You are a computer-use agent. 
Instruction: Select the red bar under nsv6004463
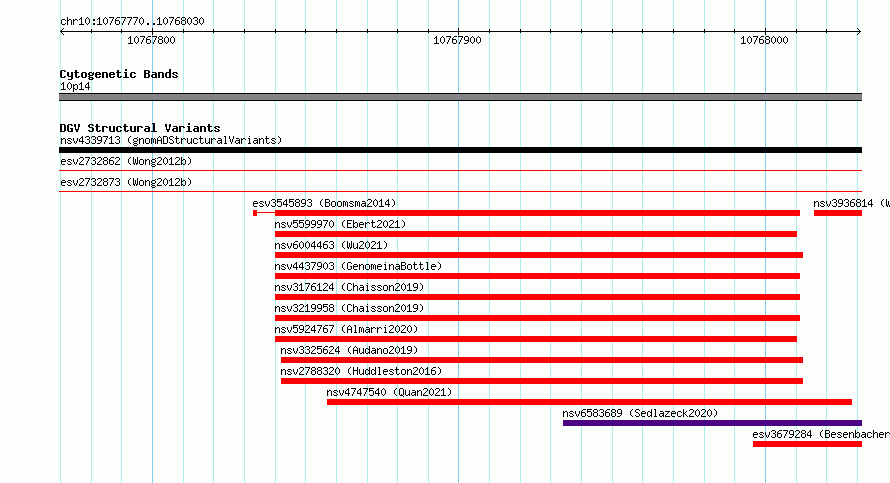539,255
